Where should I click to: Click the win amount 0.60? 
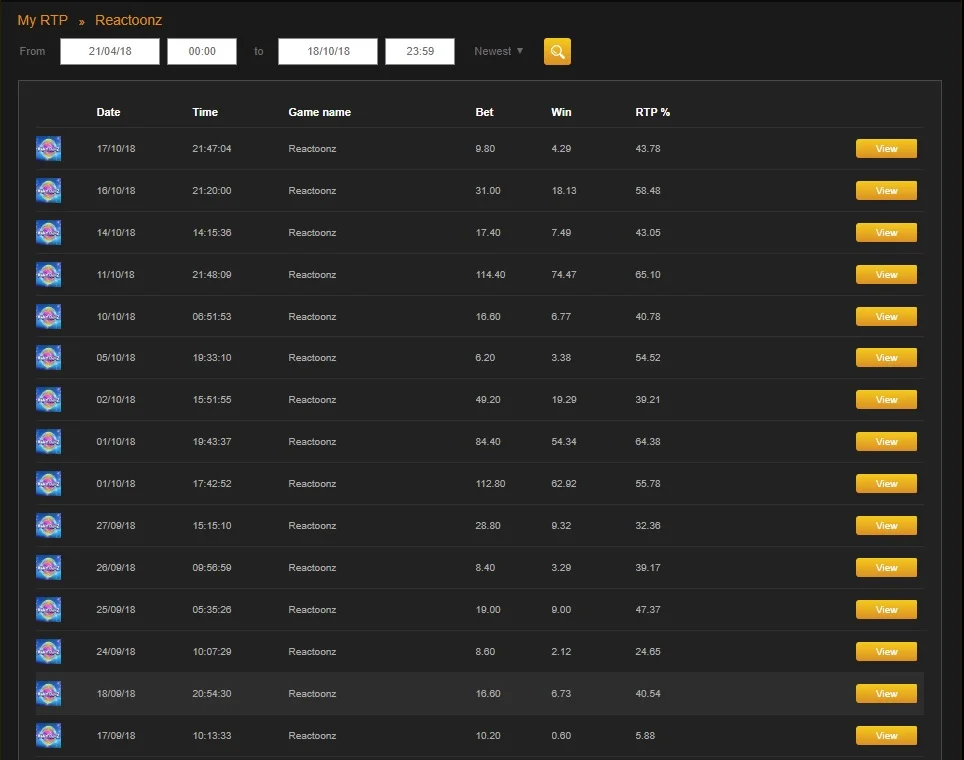click(561, 735)
